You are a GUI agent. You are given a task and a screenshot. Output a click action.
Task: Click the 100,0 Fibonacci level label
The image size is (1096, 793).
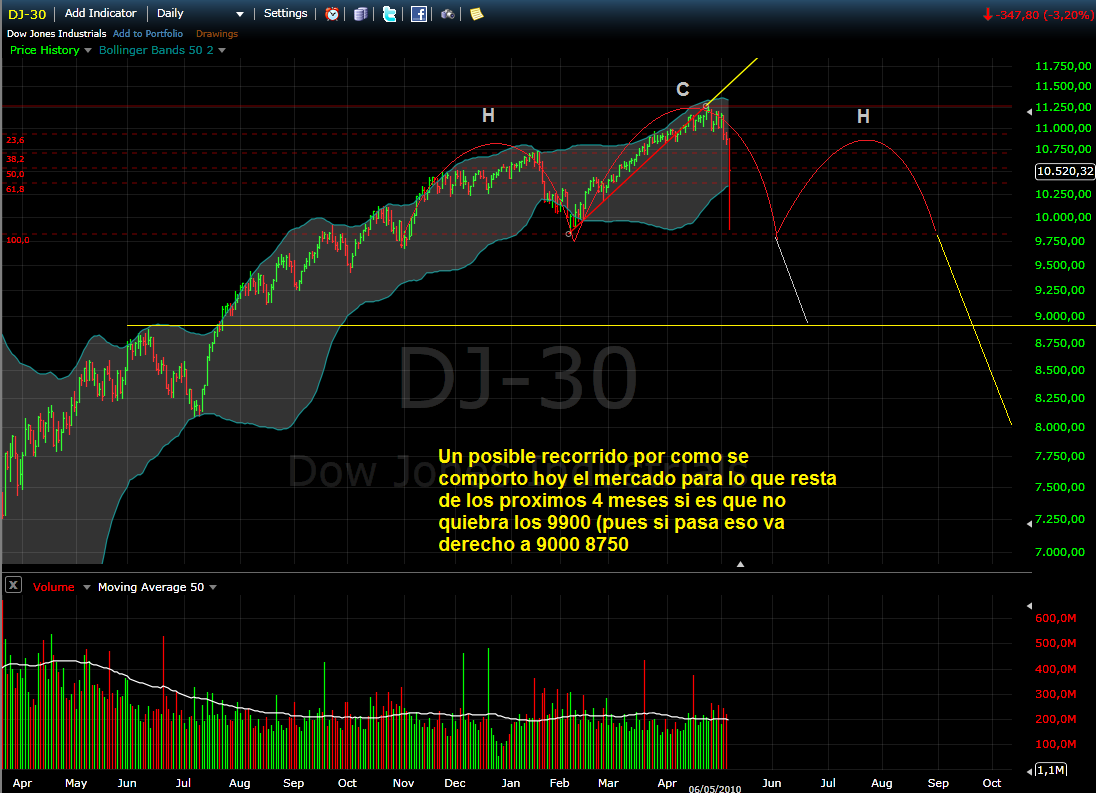(18, 240)
